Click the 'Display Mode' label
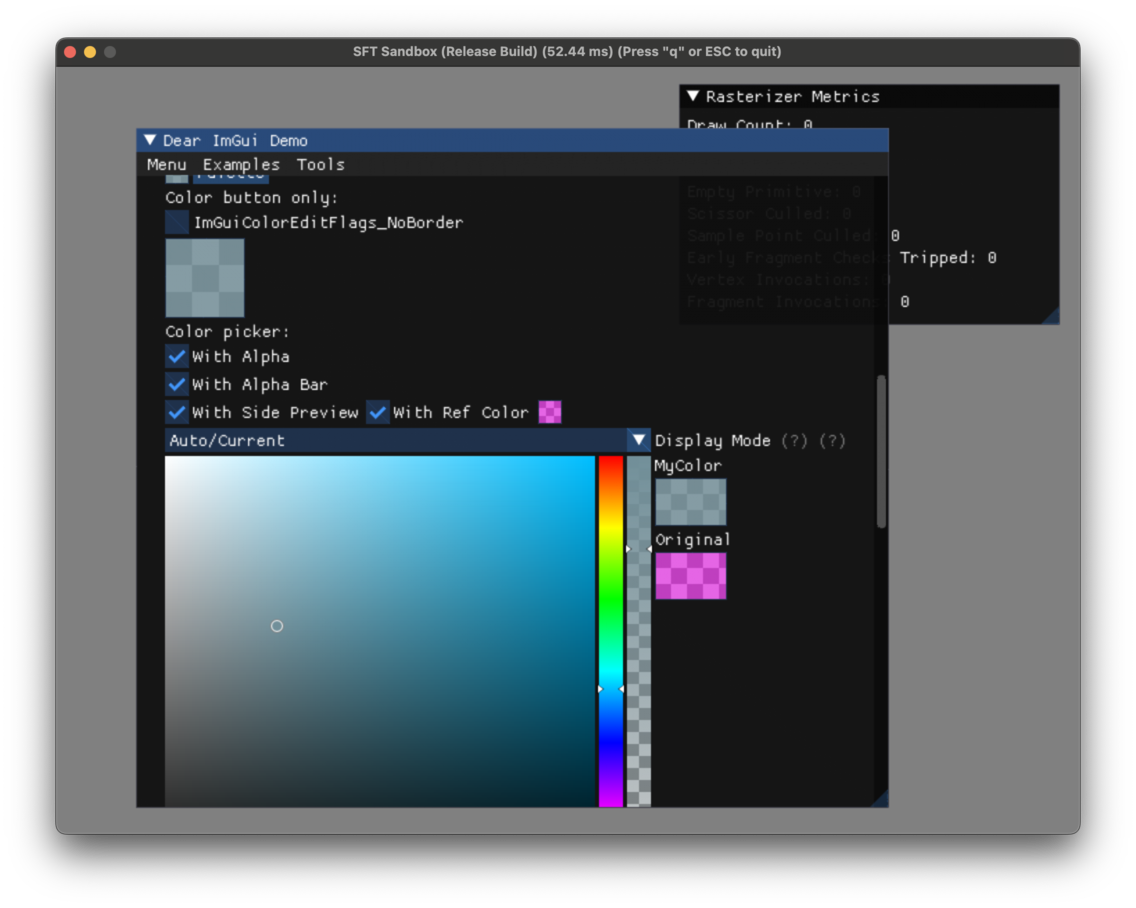This screenshot has height=908, width=1136. click(x=712, y=441)
